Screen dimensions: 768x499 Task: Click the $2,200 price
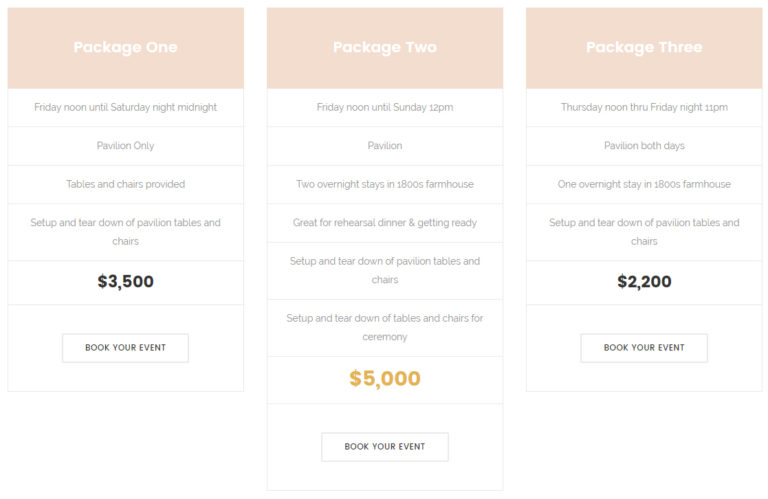click(644, 282)
